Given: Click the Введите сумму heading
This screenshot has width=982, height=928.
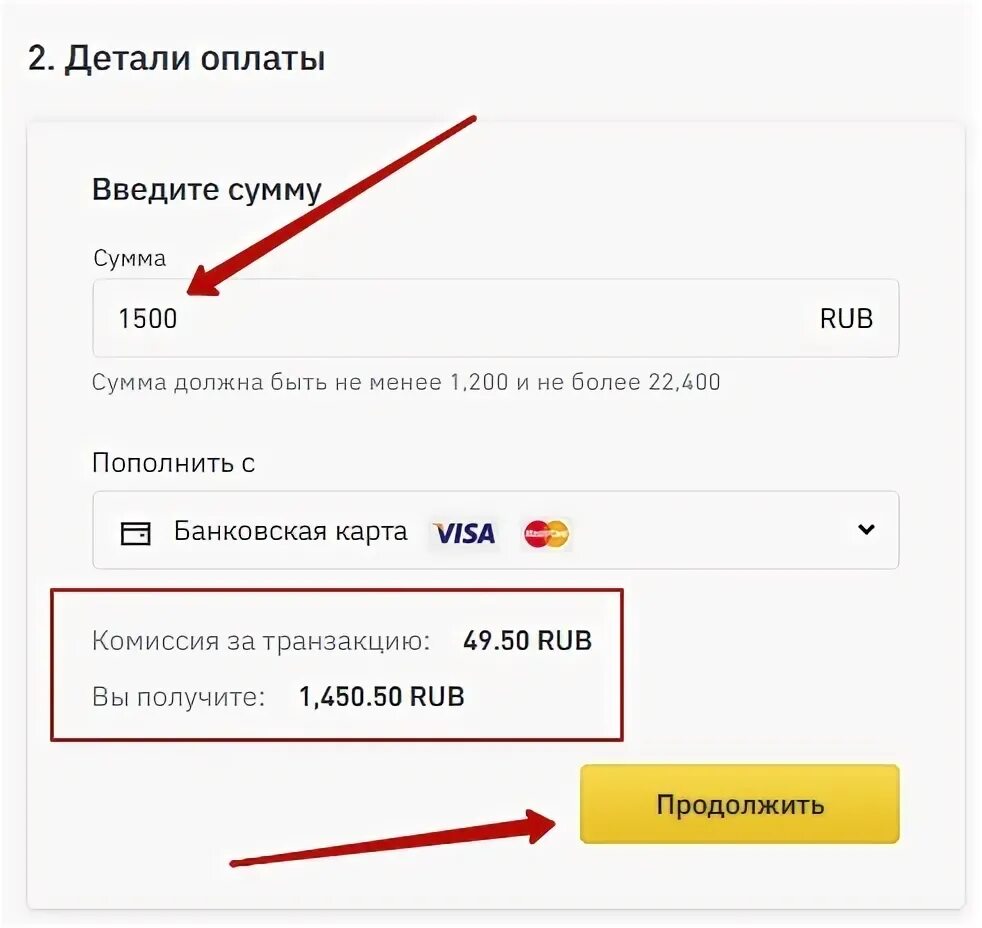Looking at the screenshot, I should click(207, 190).
